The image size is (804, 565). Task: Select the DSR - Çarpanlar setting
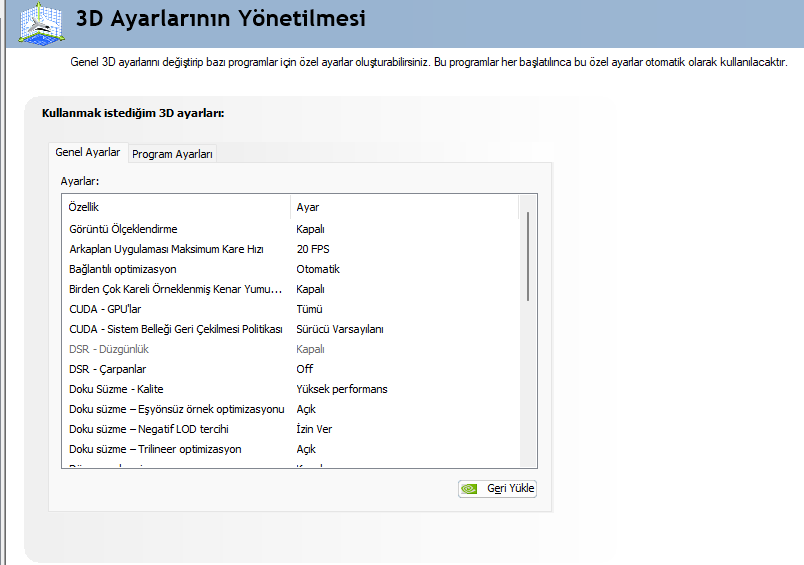pyautogui.click(x=290, y=369)
